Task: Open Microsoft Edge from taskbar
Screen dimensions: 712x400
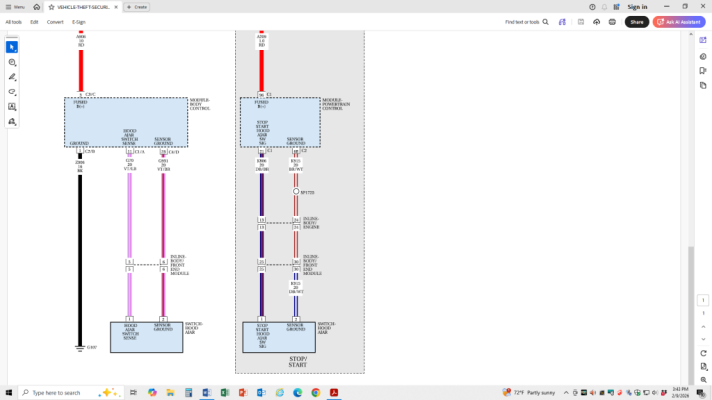Action: (297, 392)
